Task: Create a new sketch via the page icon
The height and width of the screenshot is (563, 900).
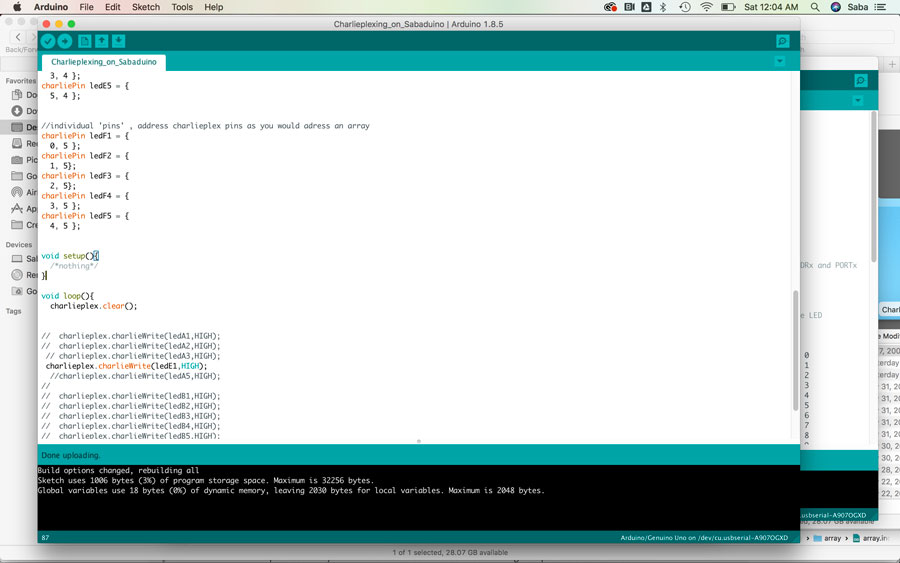Action: pos(84,41)
